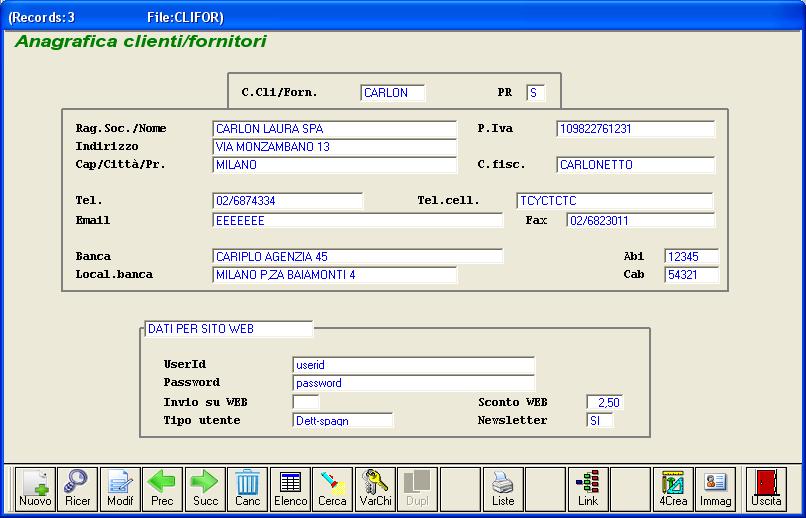
Task: Click the Local.banca field MILANO P.ZA BAIAMONTI 4
Action: (x=334, y=275)
